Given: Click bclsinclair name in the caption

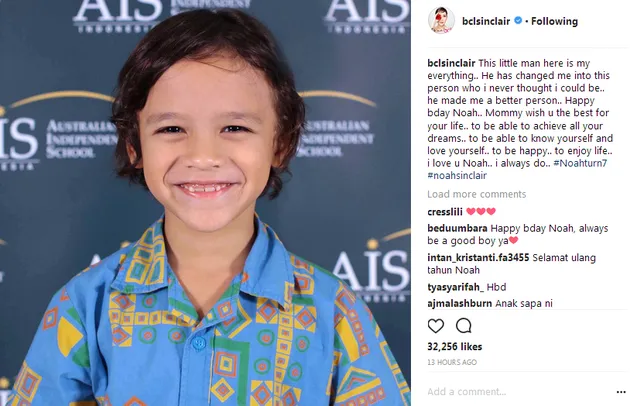Looking at the screenshot, I should (x=451, y=64).
